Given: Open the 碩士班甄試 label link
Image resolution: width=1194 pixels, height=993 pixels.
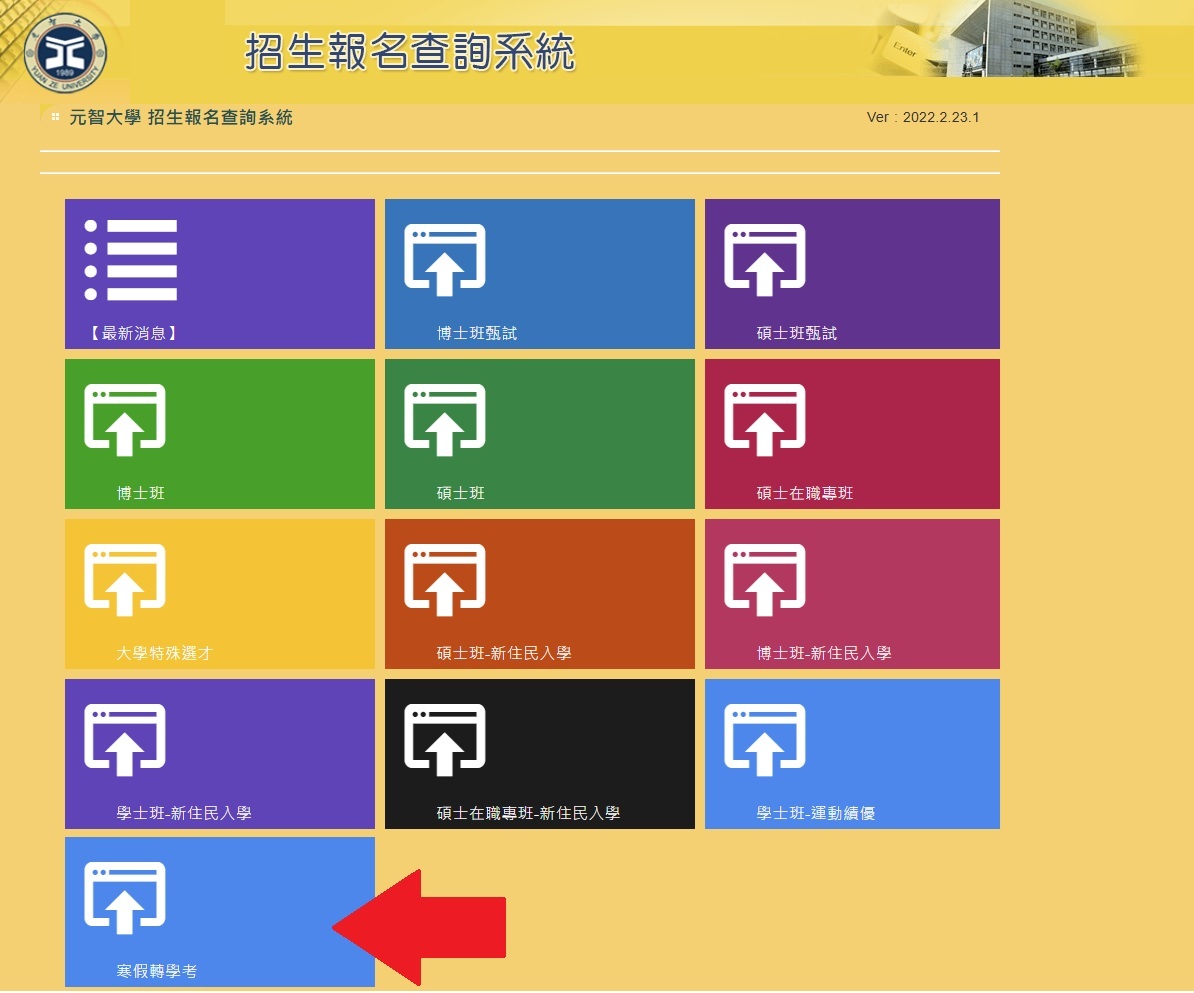Looking at the screenshot, I should click(797, 333).
